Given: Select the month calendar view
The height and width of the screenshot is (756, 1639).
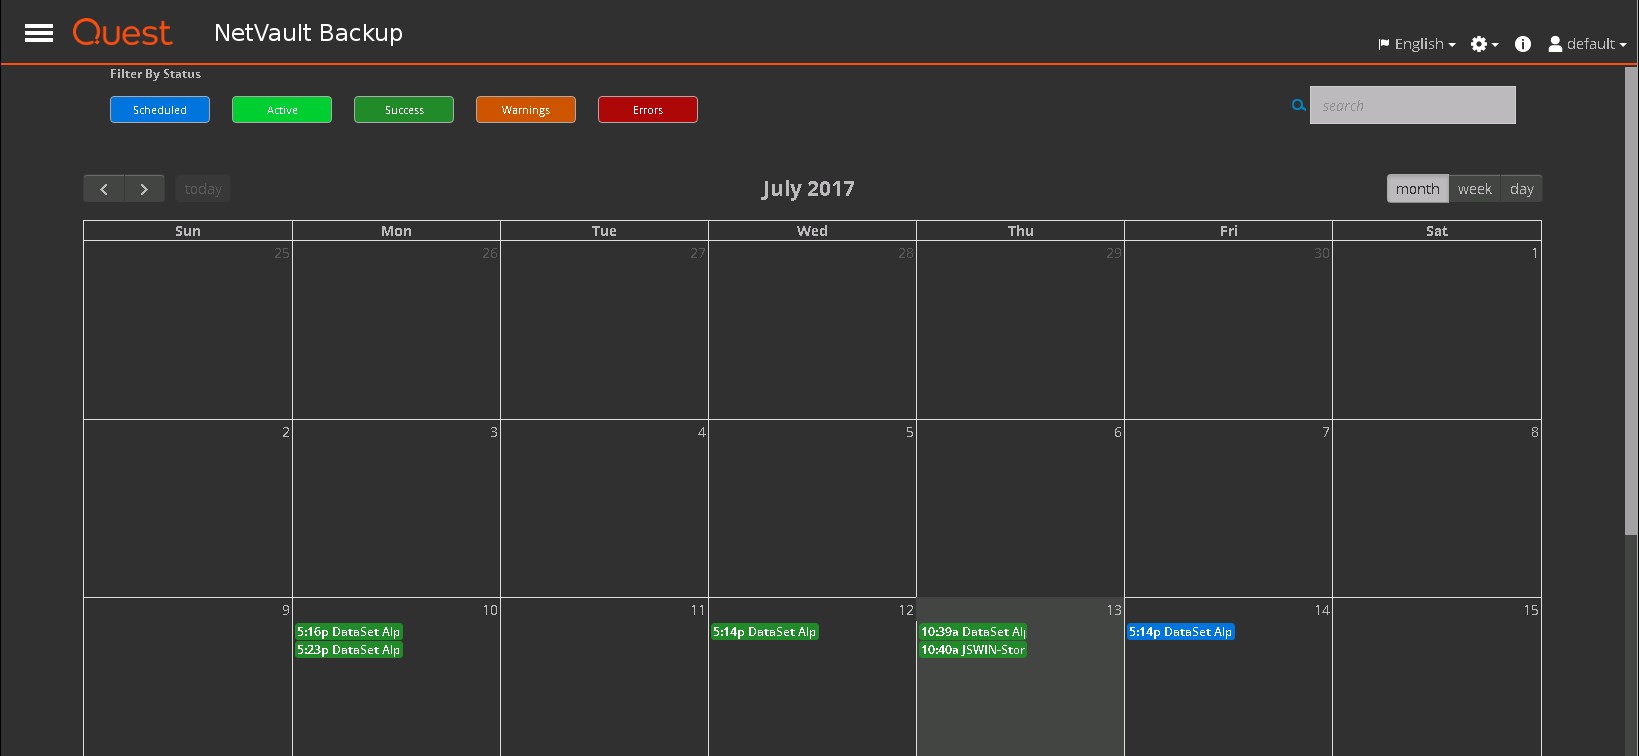Looking at the screenshot, I should point(1417,189).
